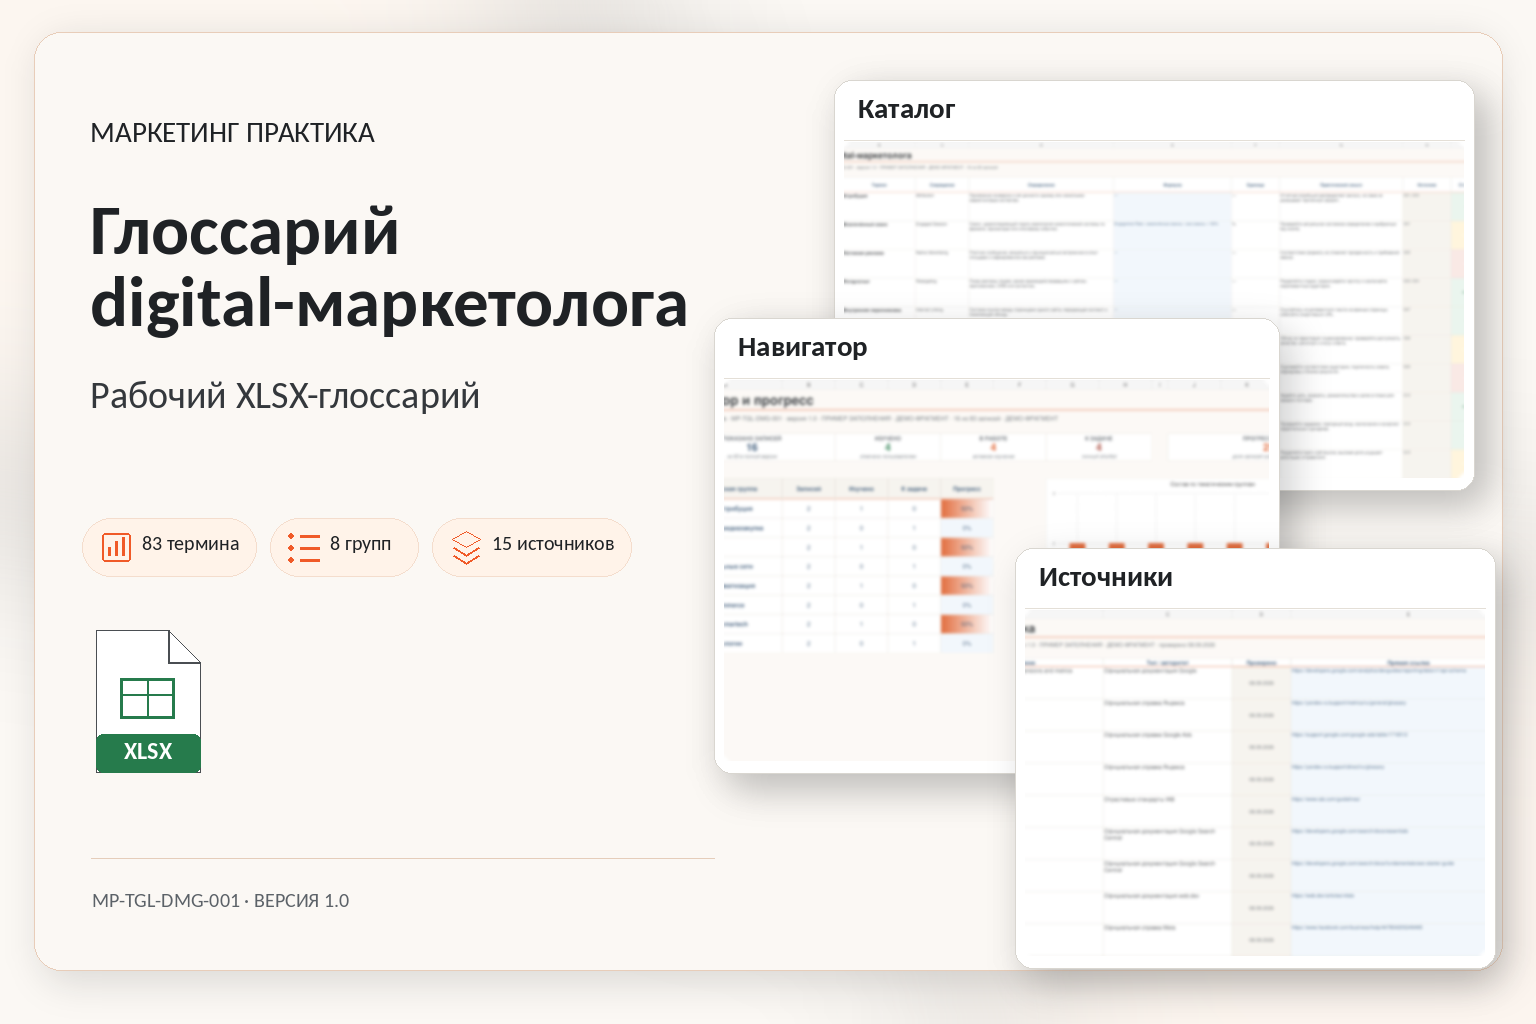
Task: Click the "МАРКЕТИНГ ПРАКТИКА" heading
Action: [x=232, y=133]
